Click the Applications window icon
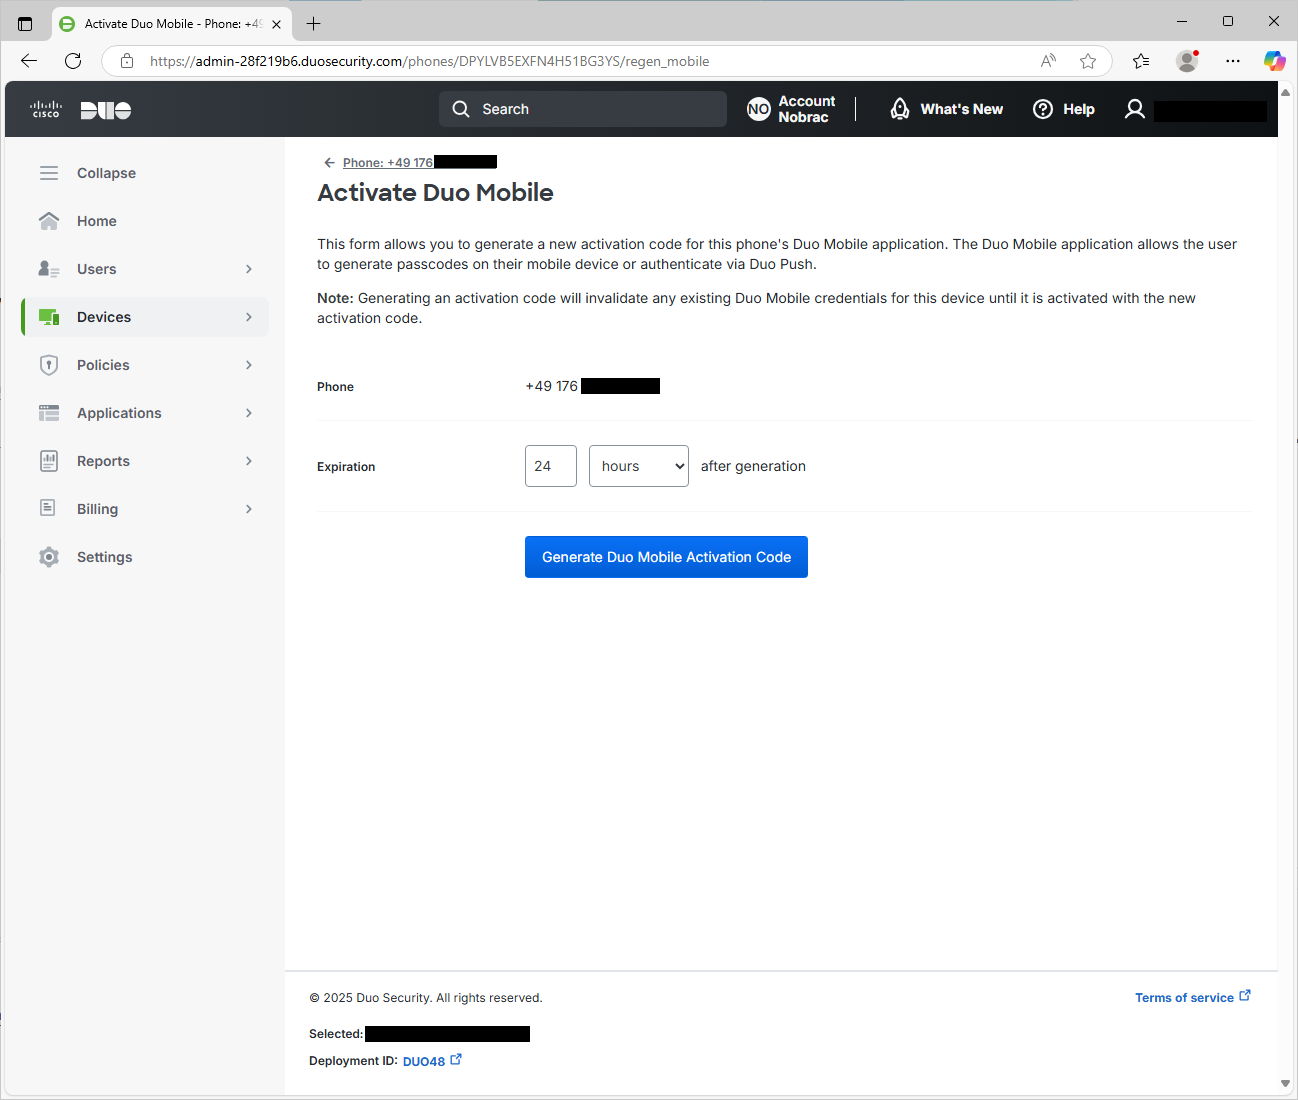 coord(49,413)
